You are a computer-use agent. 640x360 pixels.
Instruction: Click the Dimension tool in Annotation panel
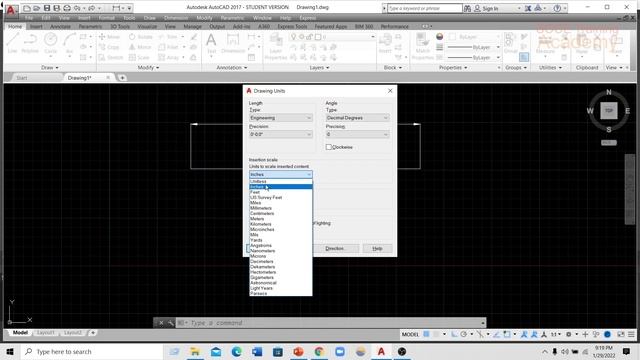233,43
